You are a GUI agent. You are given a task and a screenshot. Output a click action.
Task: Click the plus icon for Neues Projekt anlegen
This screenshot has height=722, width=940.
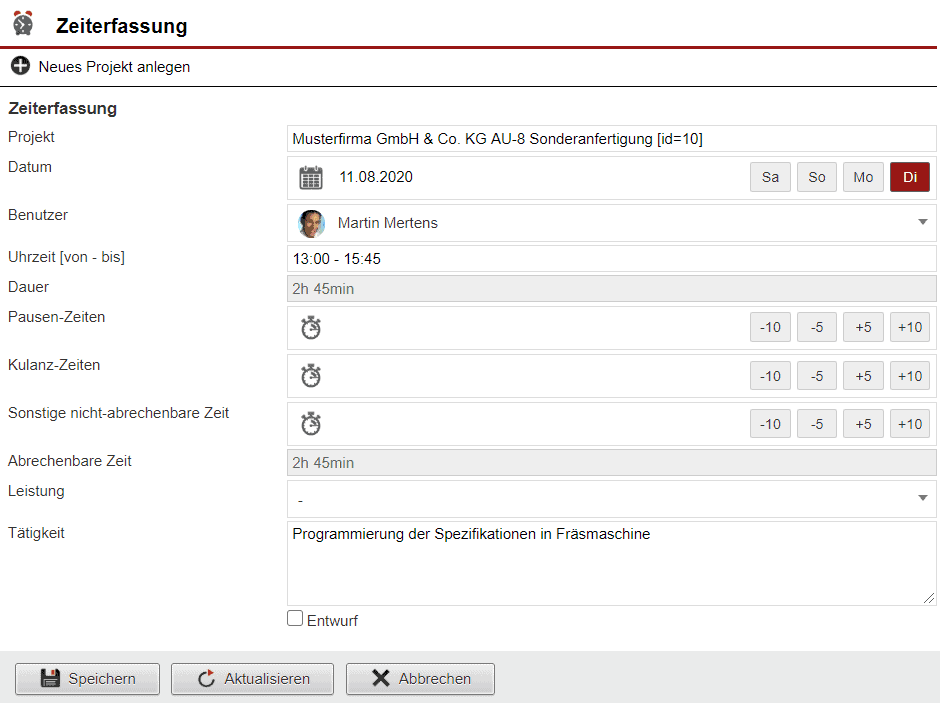point(20,67)
